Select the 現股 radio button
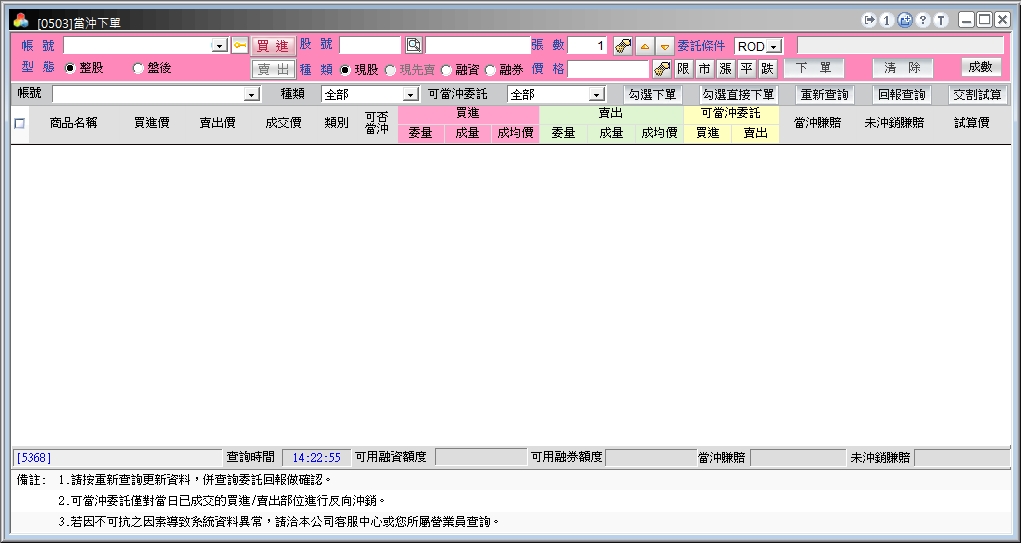 pos(345,70)
